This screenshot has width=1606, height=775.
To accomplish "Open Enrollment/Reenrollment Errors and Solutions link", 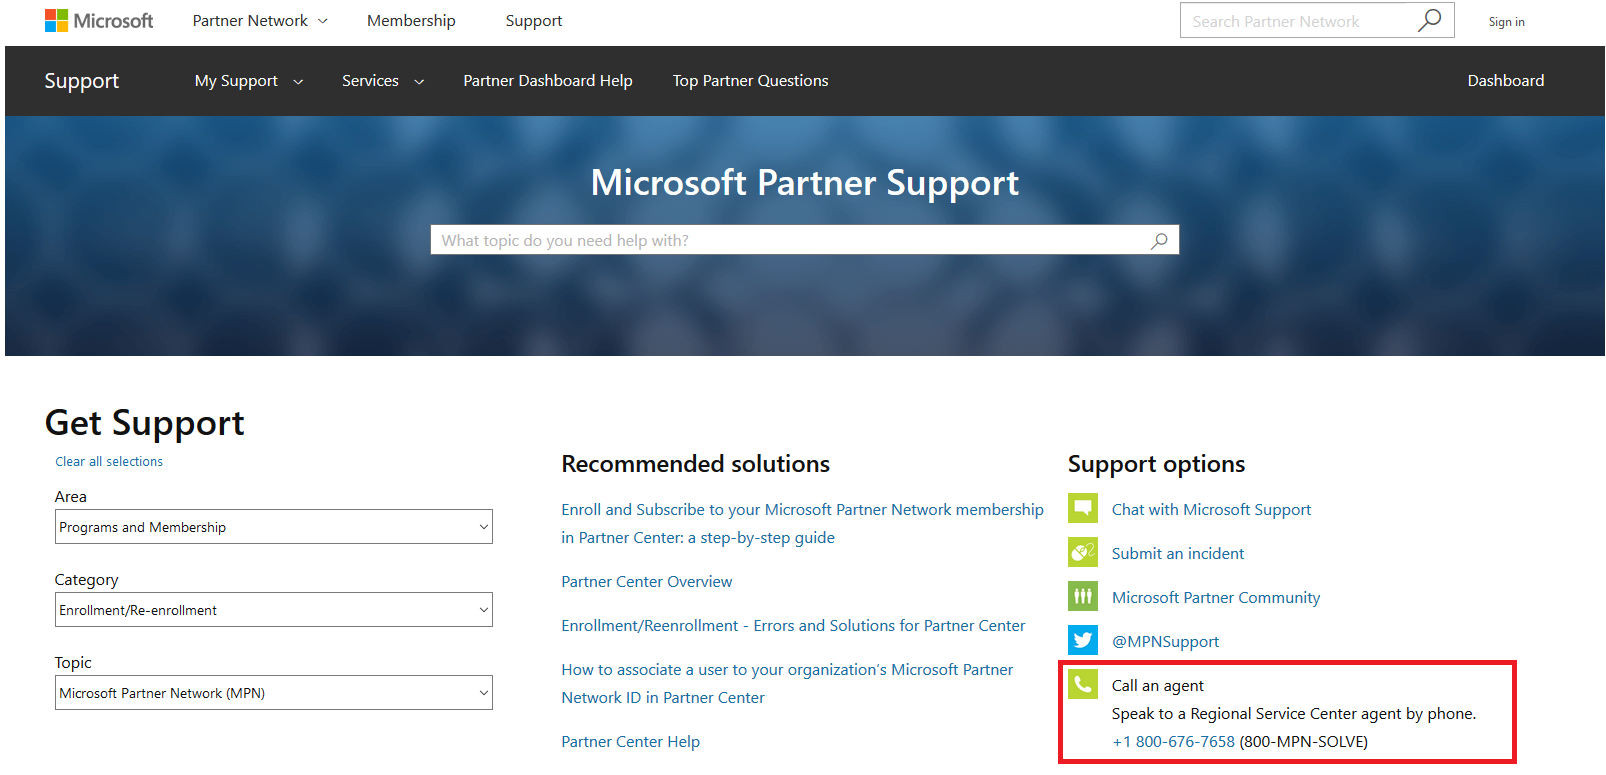I will [793, 626].
